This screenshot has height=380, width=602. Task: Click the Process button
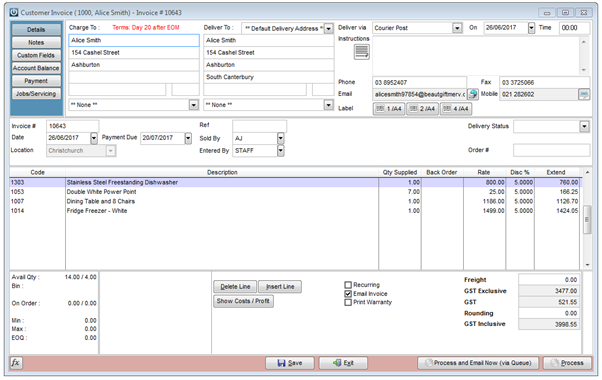coord(567,363)
